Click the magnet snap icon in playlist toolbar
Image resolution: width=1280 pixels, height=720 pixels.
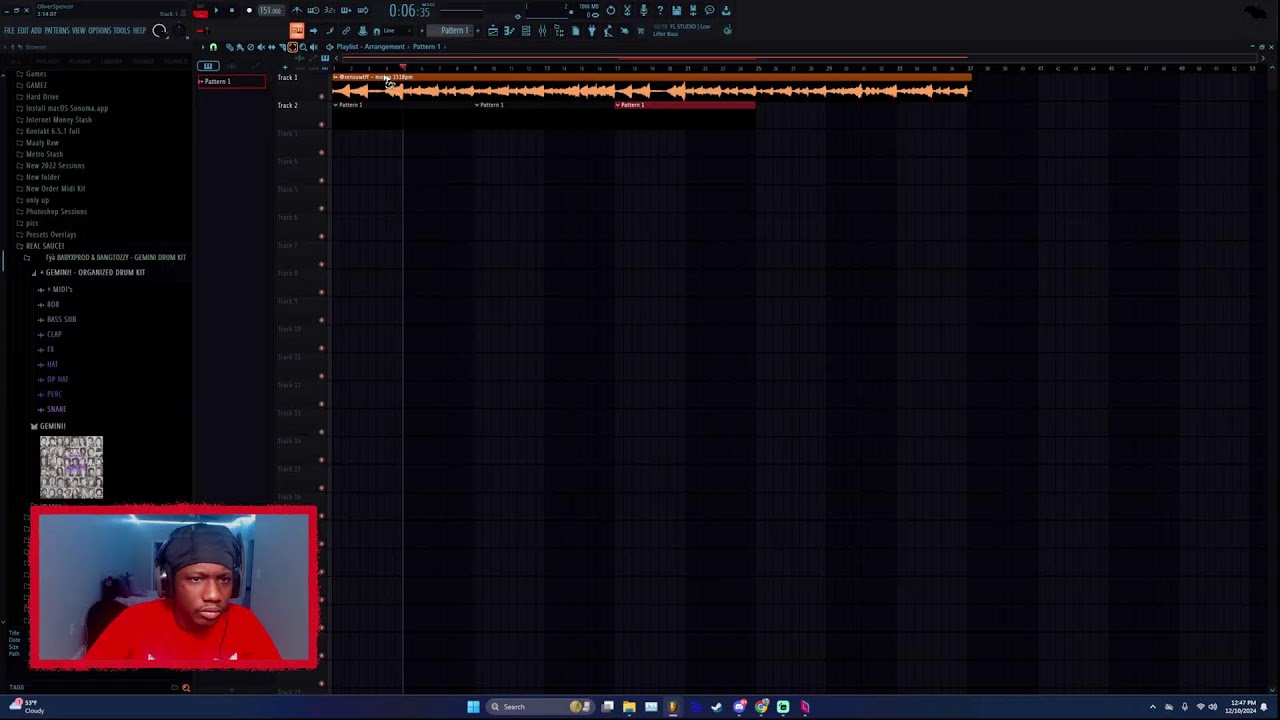(x=213, y=47)
